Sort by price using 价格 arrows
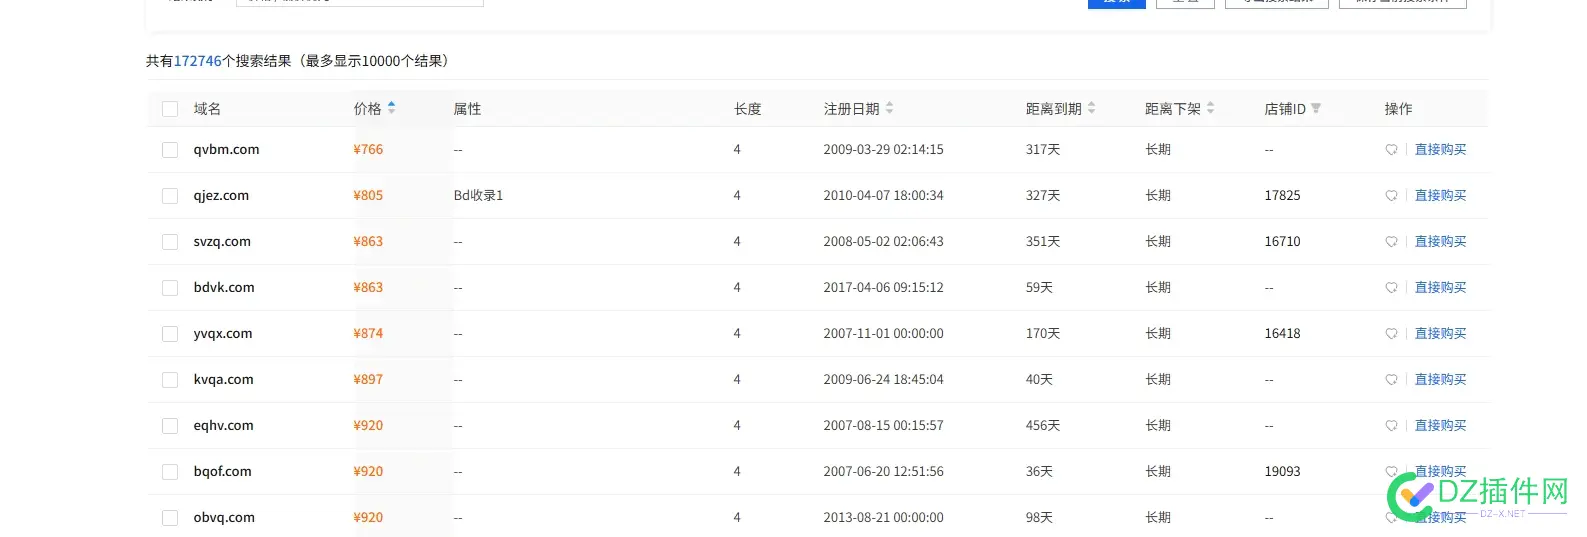This screenshot has height=537, width=1587. point(391,108)
